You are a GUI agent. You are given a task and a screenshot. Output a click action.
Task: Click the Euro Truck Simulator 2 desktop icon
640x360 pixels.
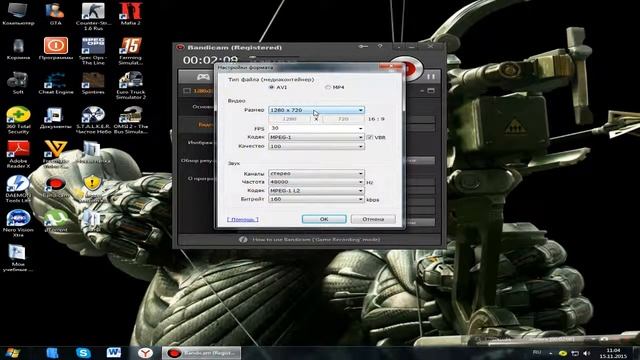131,86
